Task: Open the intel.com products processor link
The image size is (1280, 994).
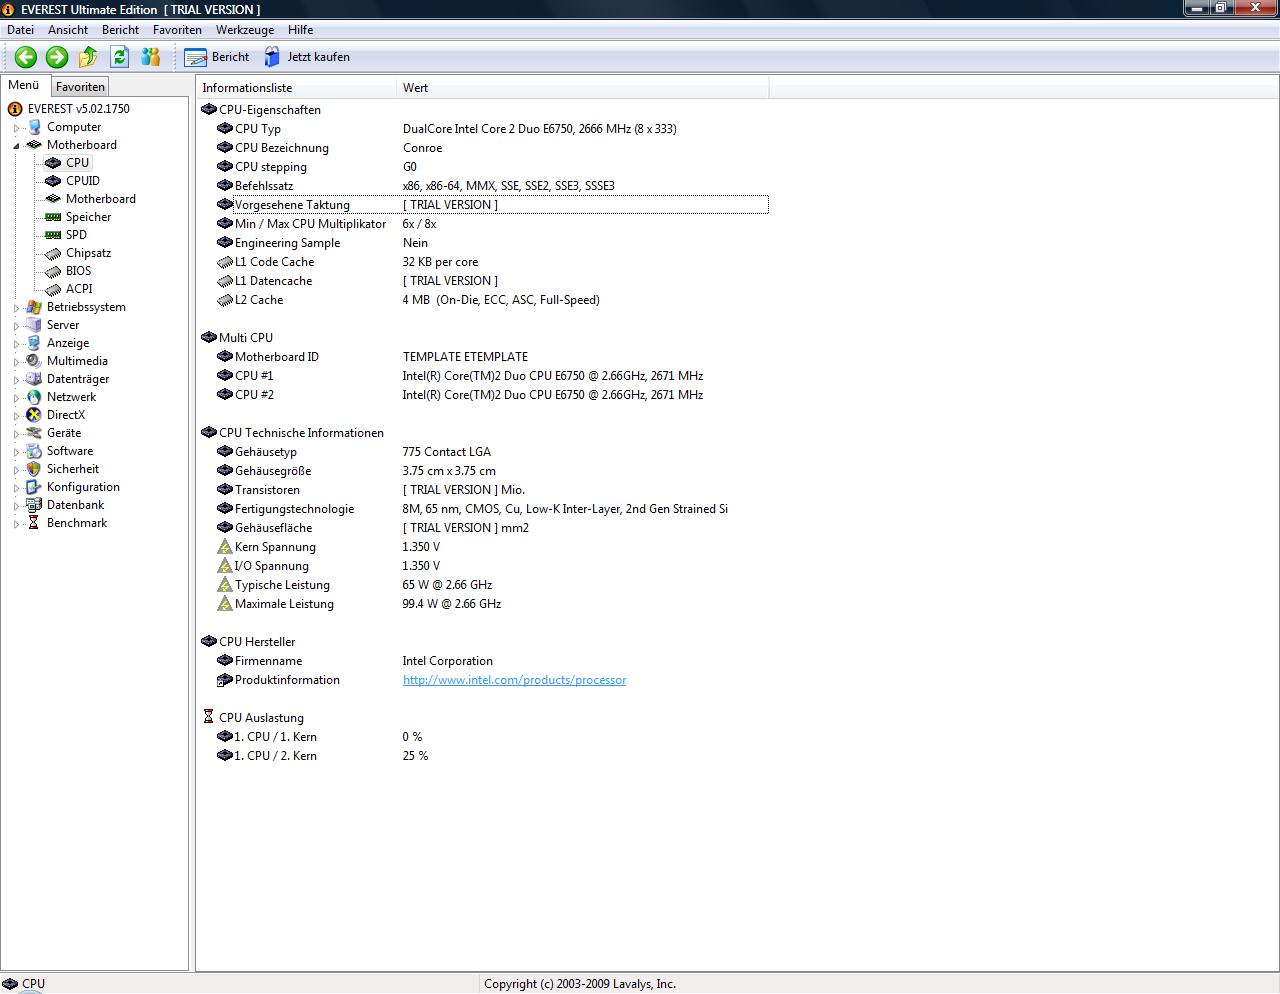Action: pos(514,680)
